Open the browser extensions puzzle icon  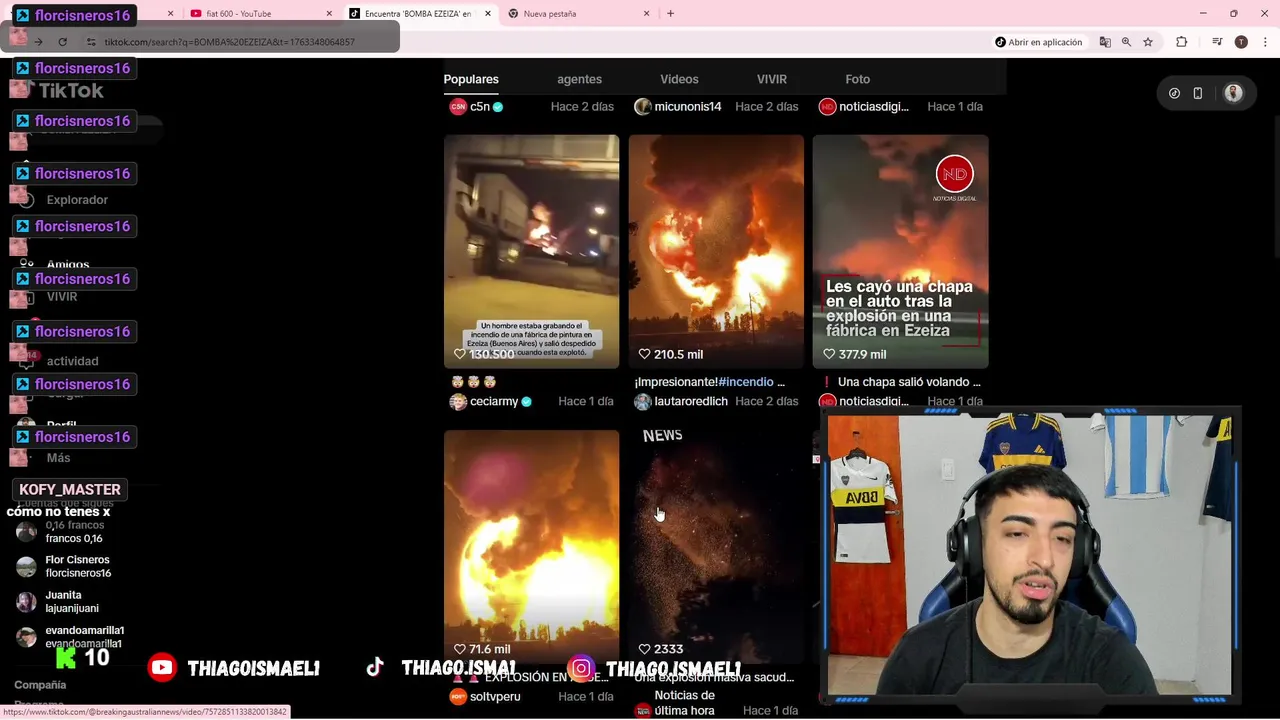pyautogui.click(x=1181, y=42)
